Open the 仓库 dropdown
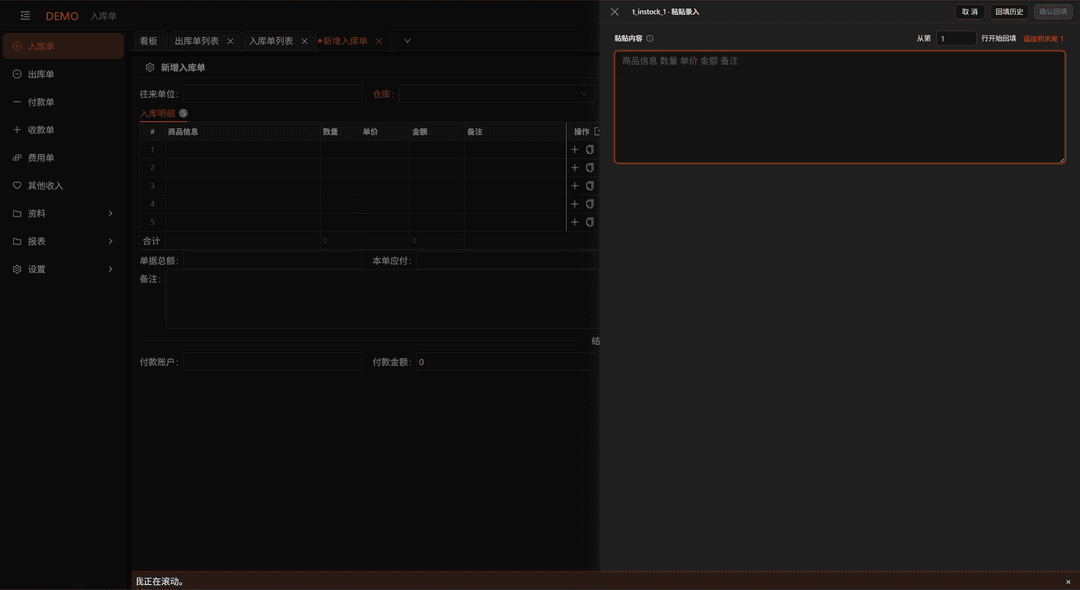Viewport: 1080px width, 590px height. [x=497, y=94]
